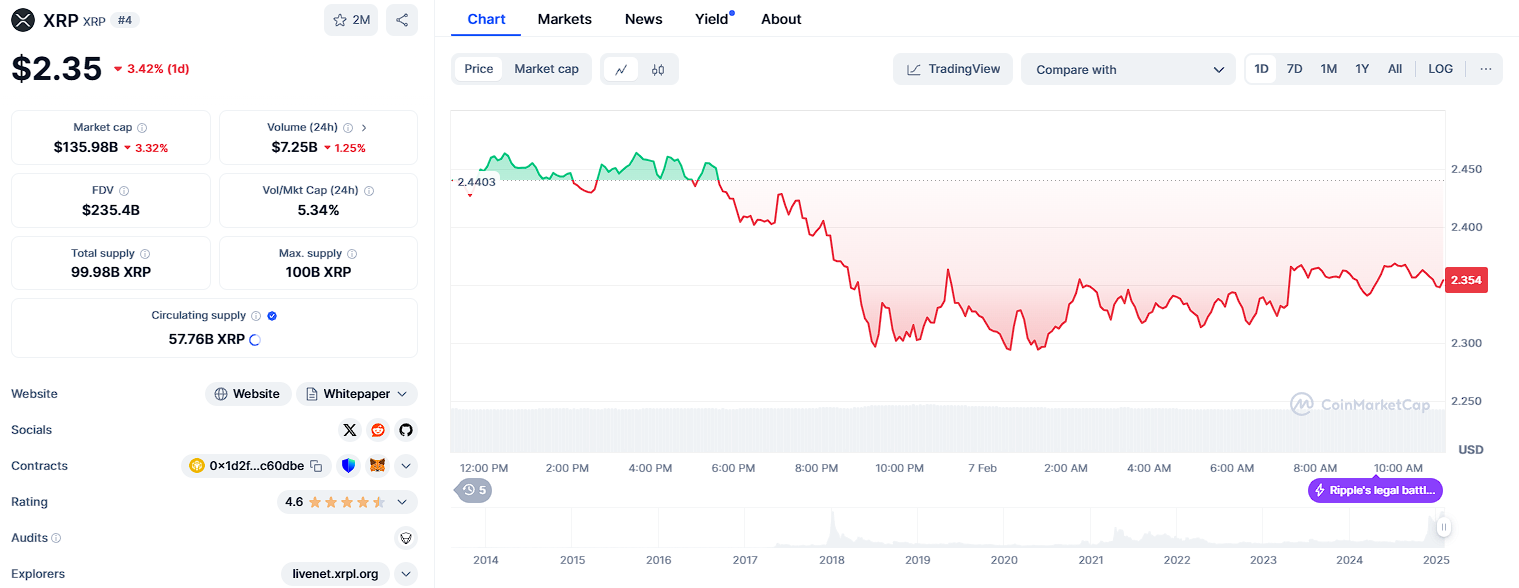Add XRP to watchlist with star button
Screen dimensions: 1519x588
coord(350,20)
